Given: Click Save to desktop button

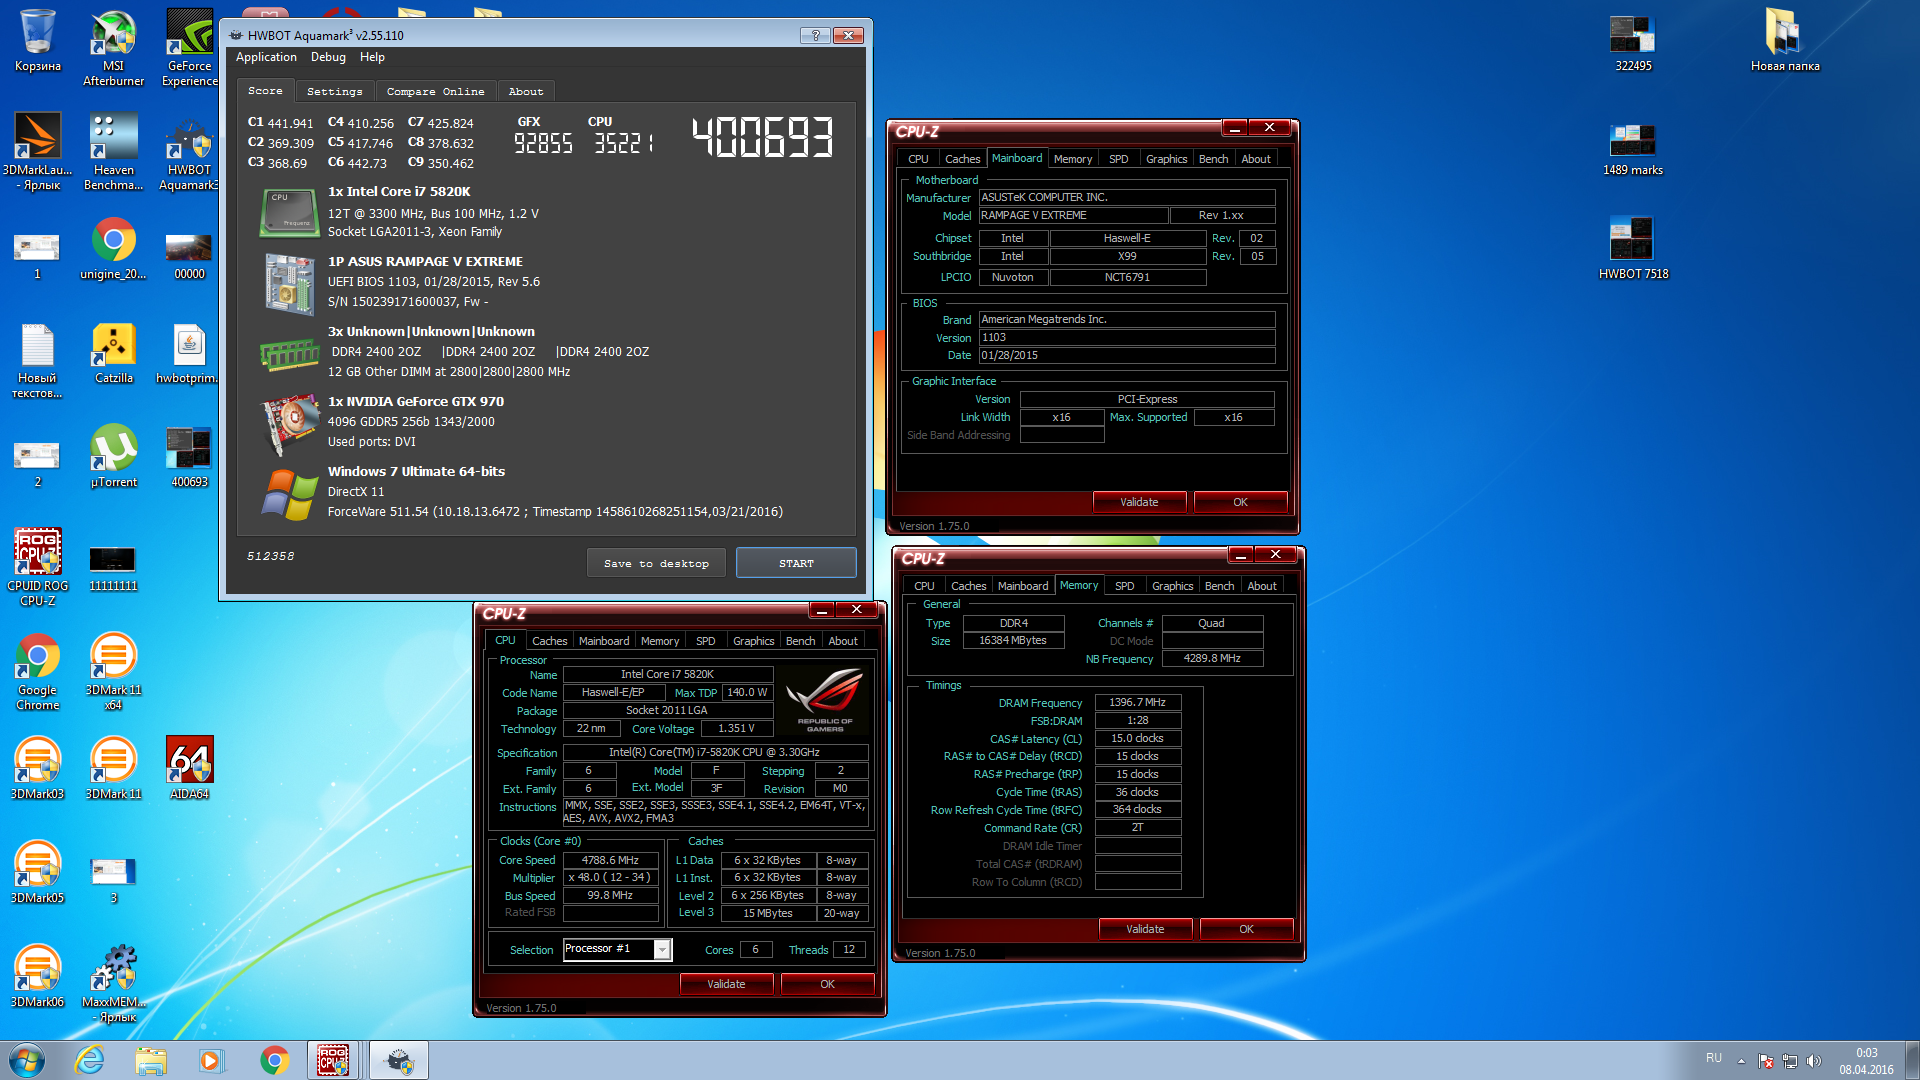Looking at the screenshot, I should (x=656, y=563).
